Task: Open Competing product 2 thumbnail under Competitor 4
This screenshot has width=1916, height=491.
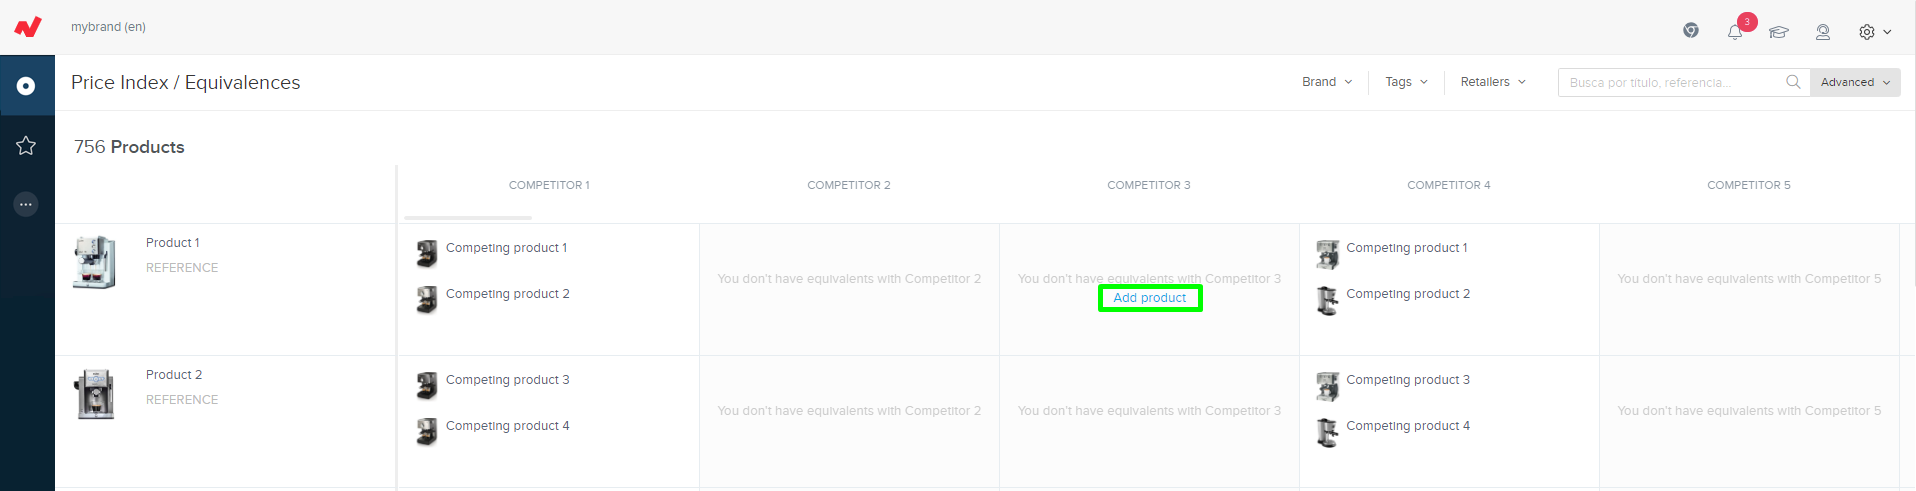Action: click(x=1327, y=300)
